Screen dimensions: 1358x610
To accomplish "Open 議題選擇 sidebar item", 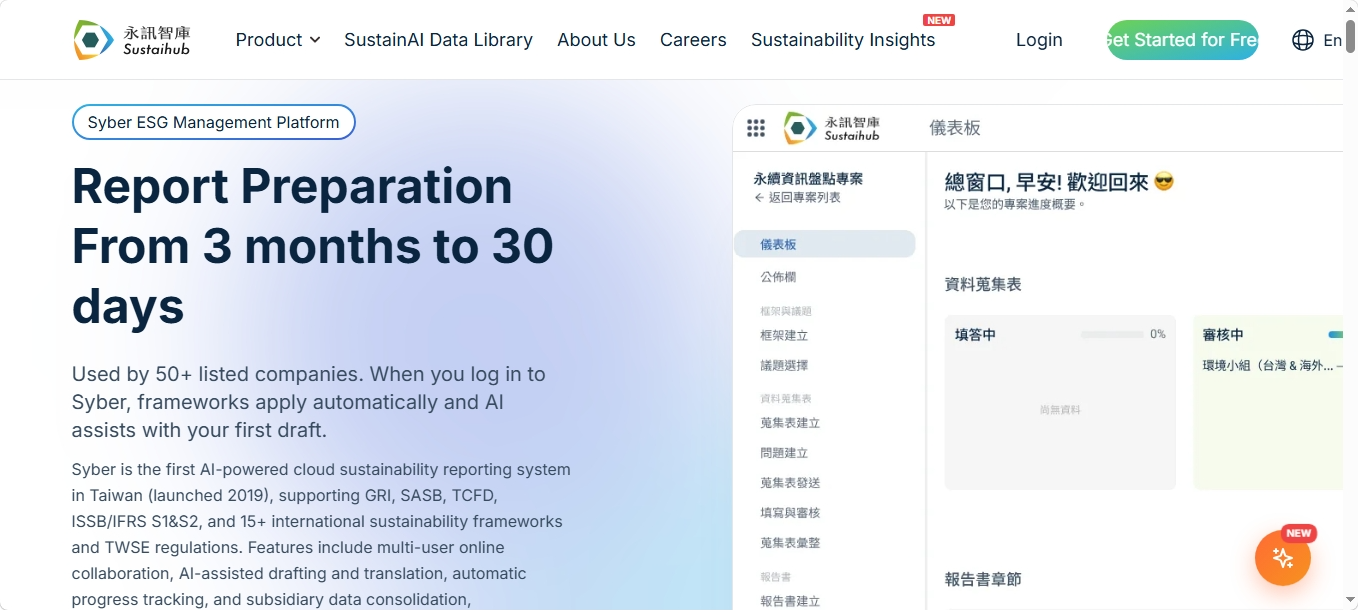I will [x=784, y=366].
